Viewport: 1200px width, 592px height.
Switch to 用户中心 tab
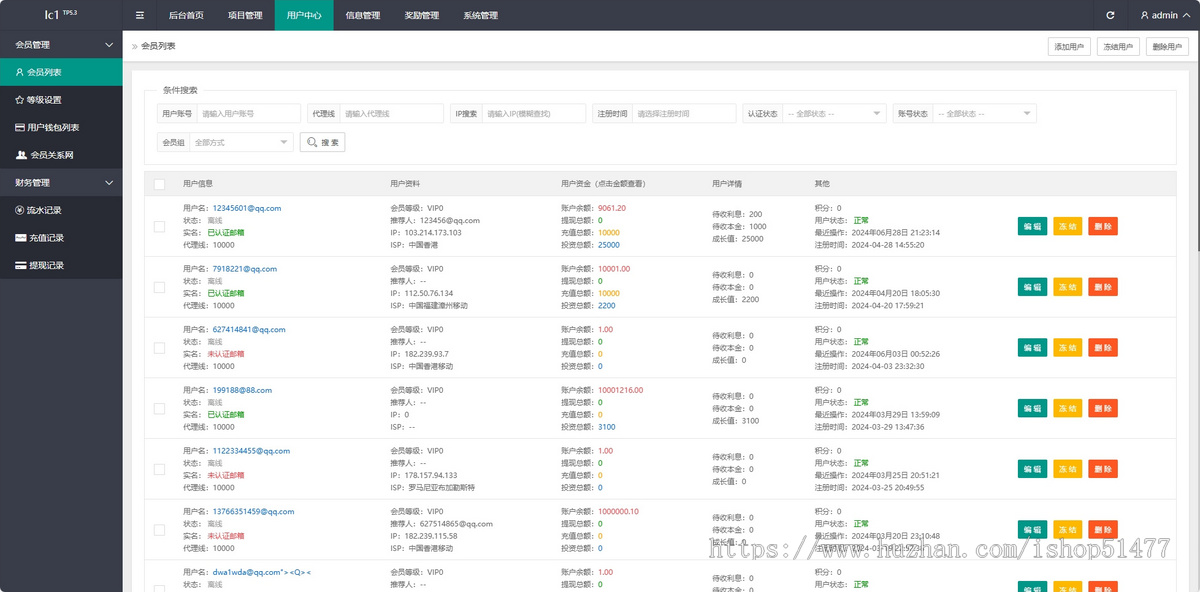click(x=304, y=15)
